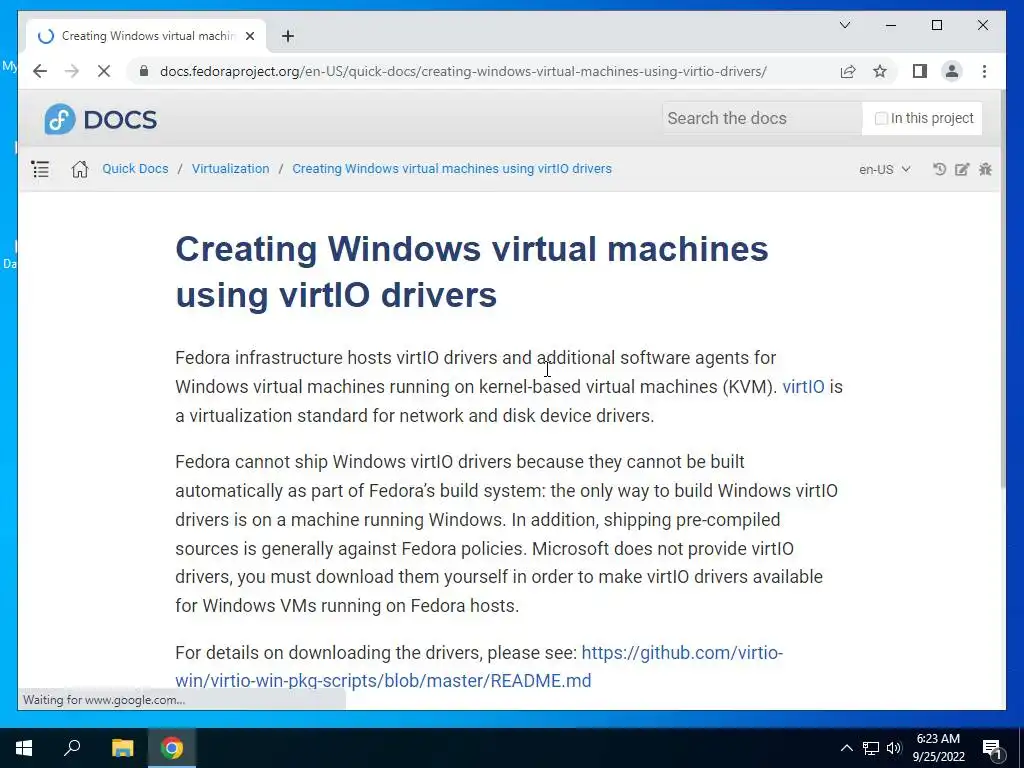Edit this page icon
The height and width of the screenshot is (768, 1024).
(x=962, y=169)
